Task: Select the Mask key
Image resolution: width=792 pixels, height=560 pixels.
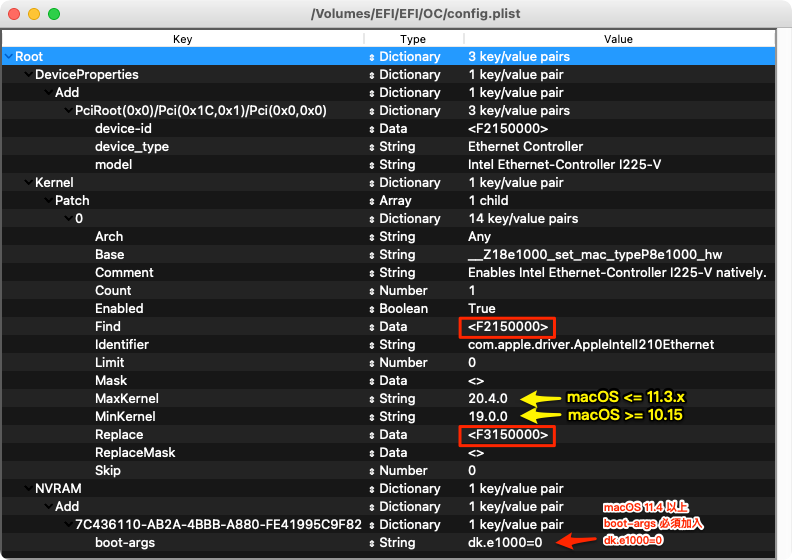Action: click(x=111, y=381)
